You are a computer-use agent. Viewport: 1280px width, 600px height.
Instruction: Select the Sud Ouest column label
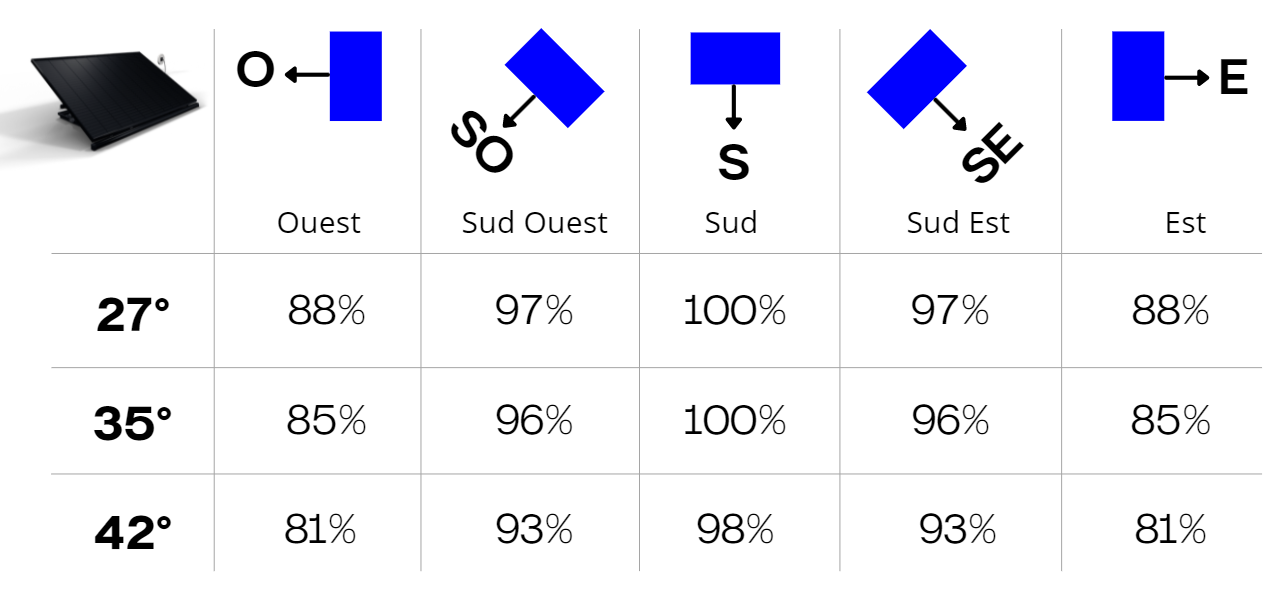click(x=534, y=222)
